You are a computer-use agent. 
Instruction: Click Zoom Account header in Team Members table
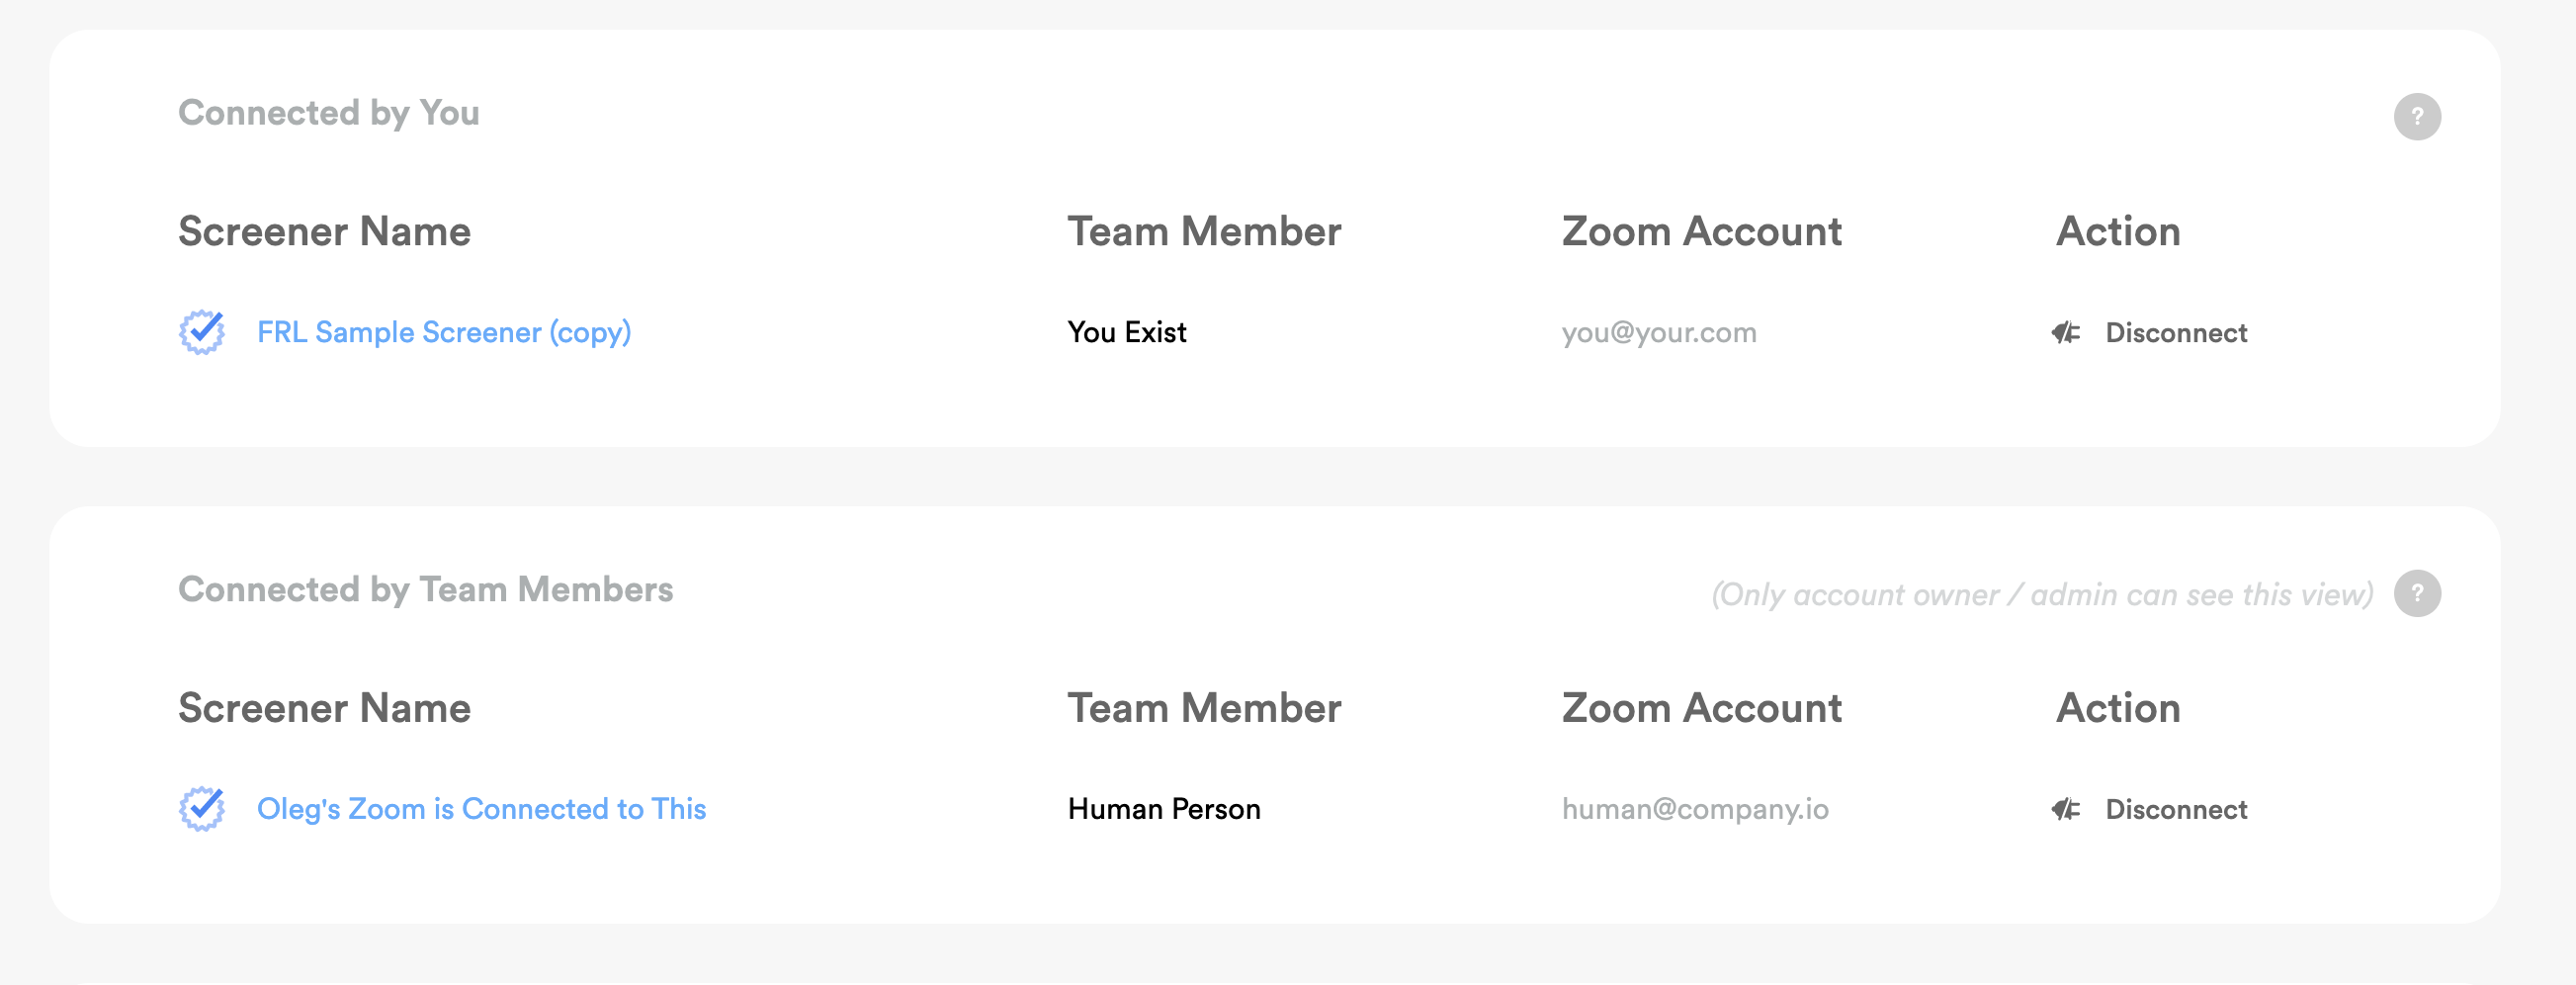tap(1701, 709)
